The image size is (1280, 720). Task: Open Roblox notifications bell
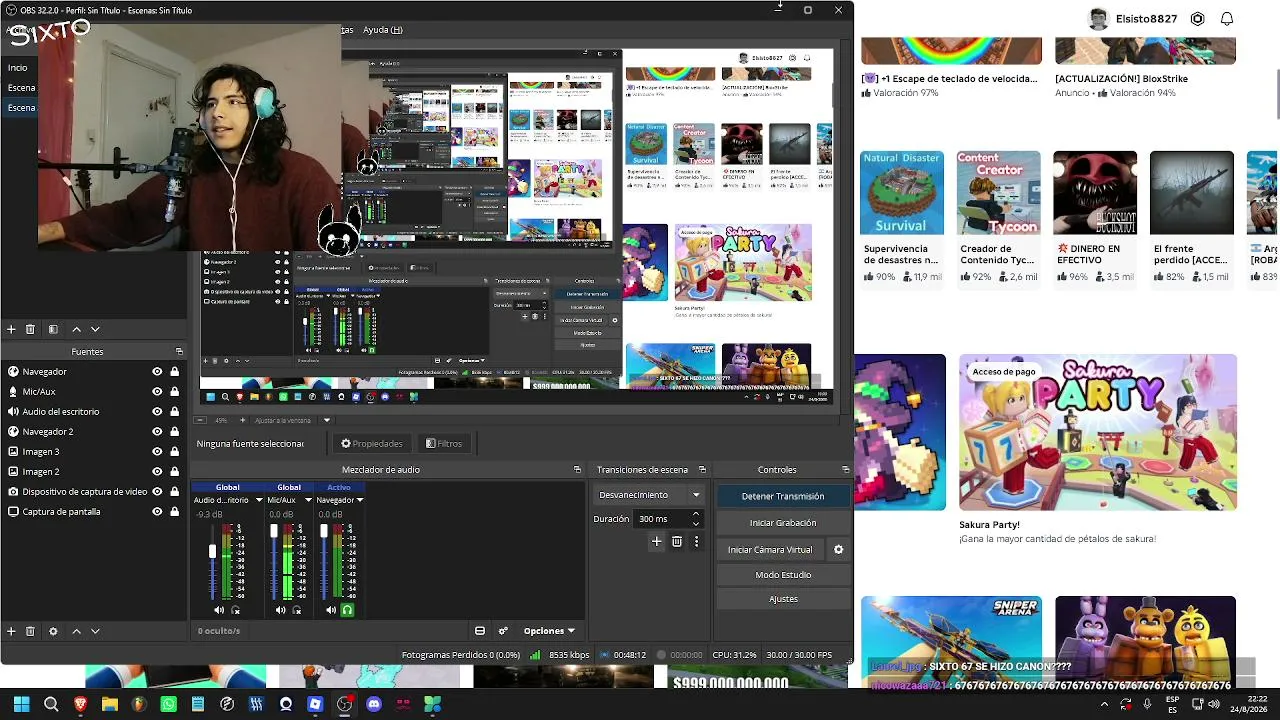(x=1227, y=19)
